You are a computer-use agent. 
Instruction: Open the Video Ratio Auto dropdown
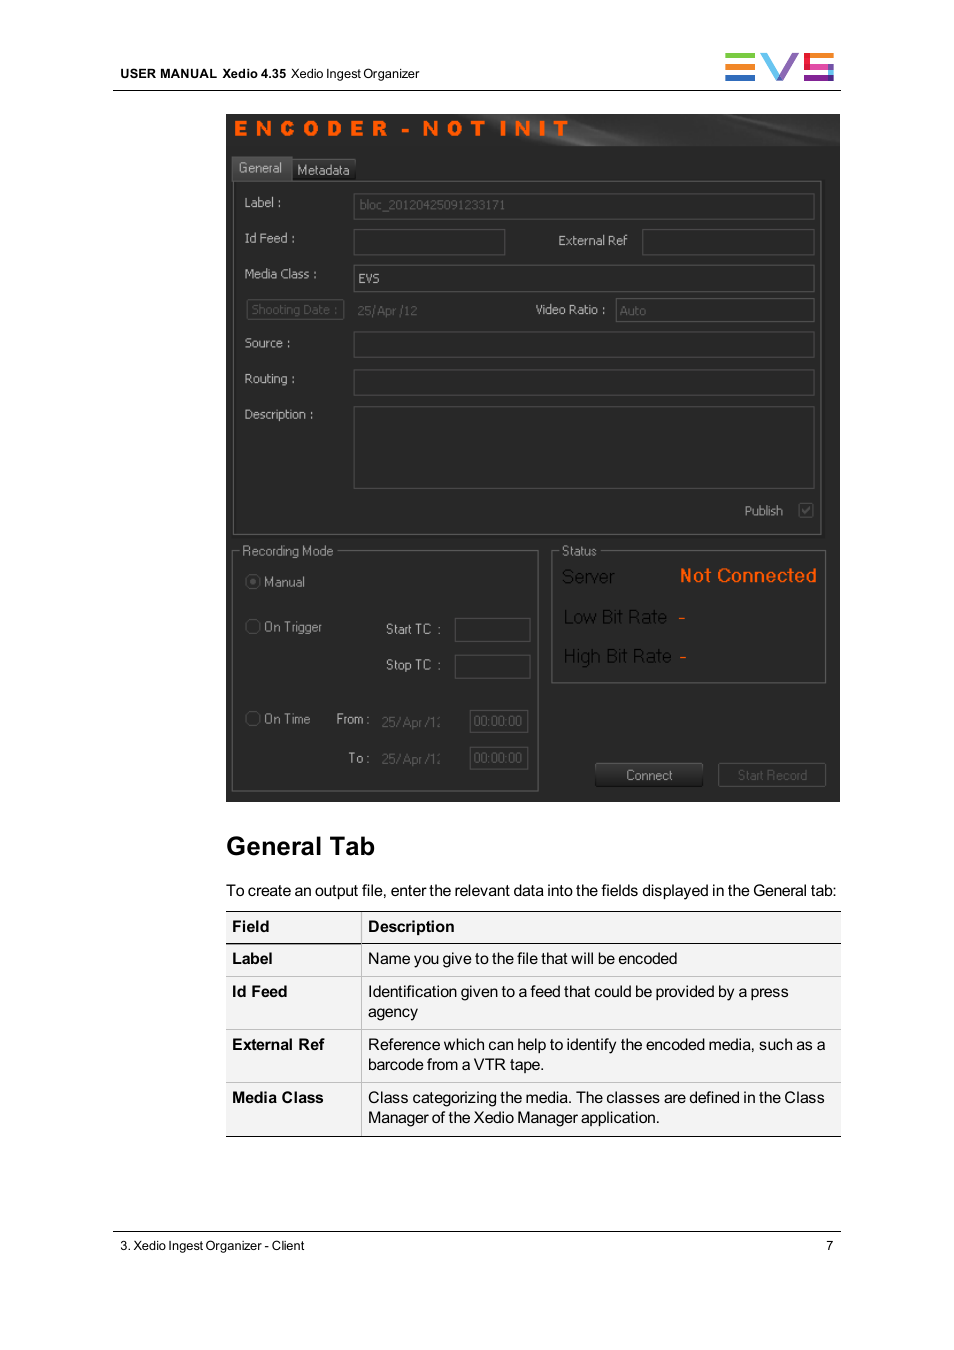[715, 310]
